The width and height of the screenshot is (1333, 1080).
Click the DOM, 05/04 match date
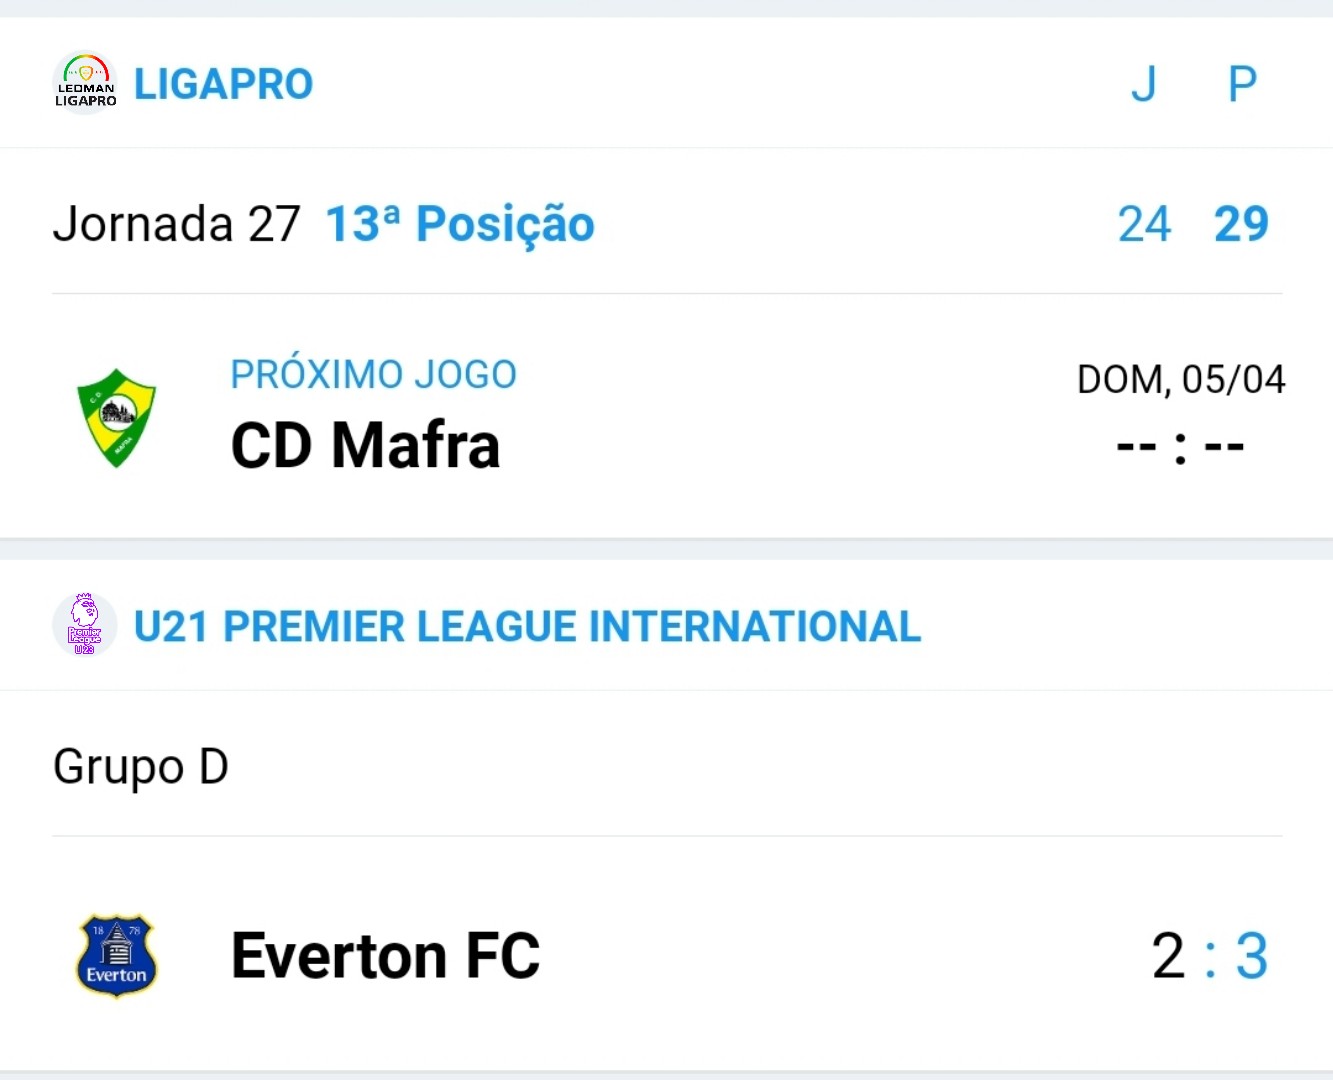coord(1181,380)
